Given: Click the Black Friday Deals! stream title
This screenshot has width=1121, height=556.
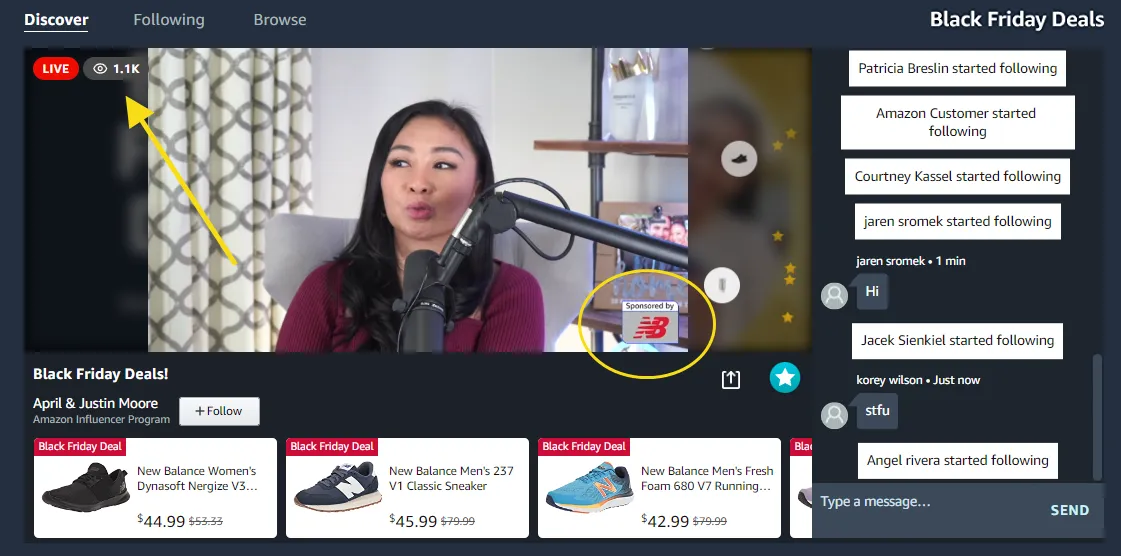Looking at the screenshot, I should coord(101,374).
